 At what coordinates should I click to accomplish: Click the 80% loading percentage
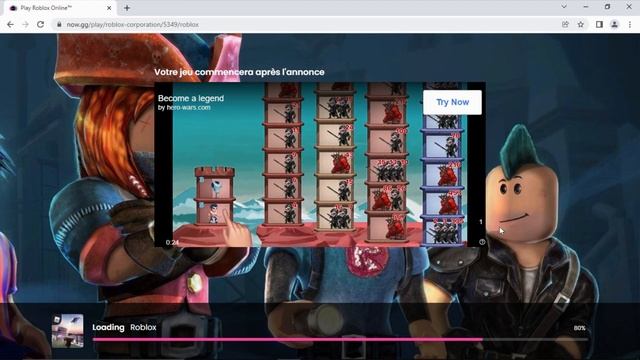pos(580,328)
